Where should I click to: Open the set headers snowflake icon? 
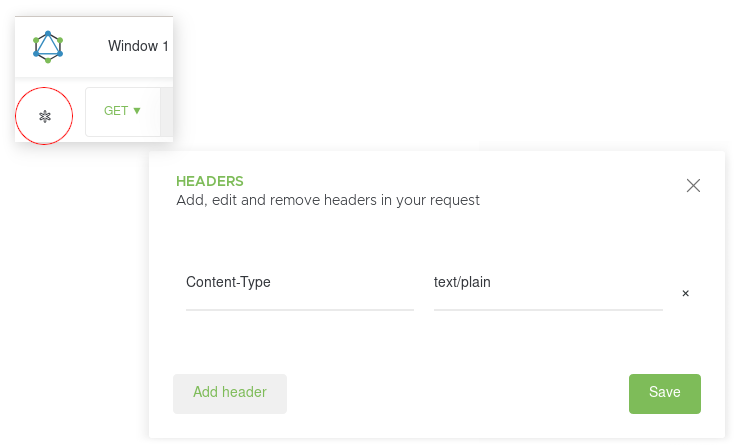[45, 116]
